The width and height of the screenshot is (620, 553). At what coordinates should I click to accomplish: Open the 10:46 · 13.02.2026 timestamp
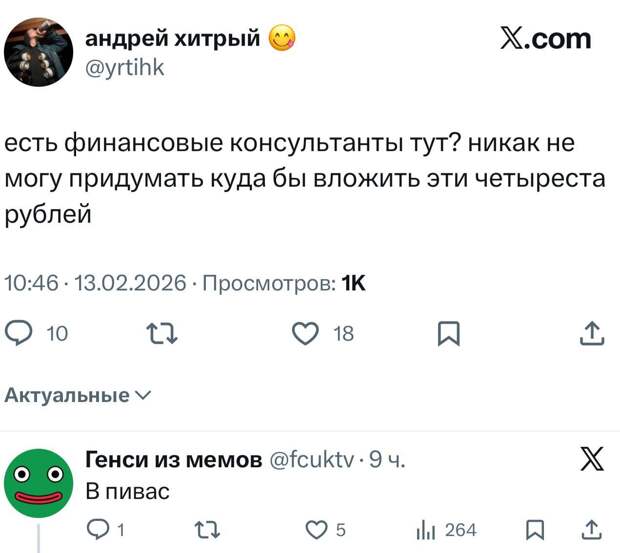point(96,283)
